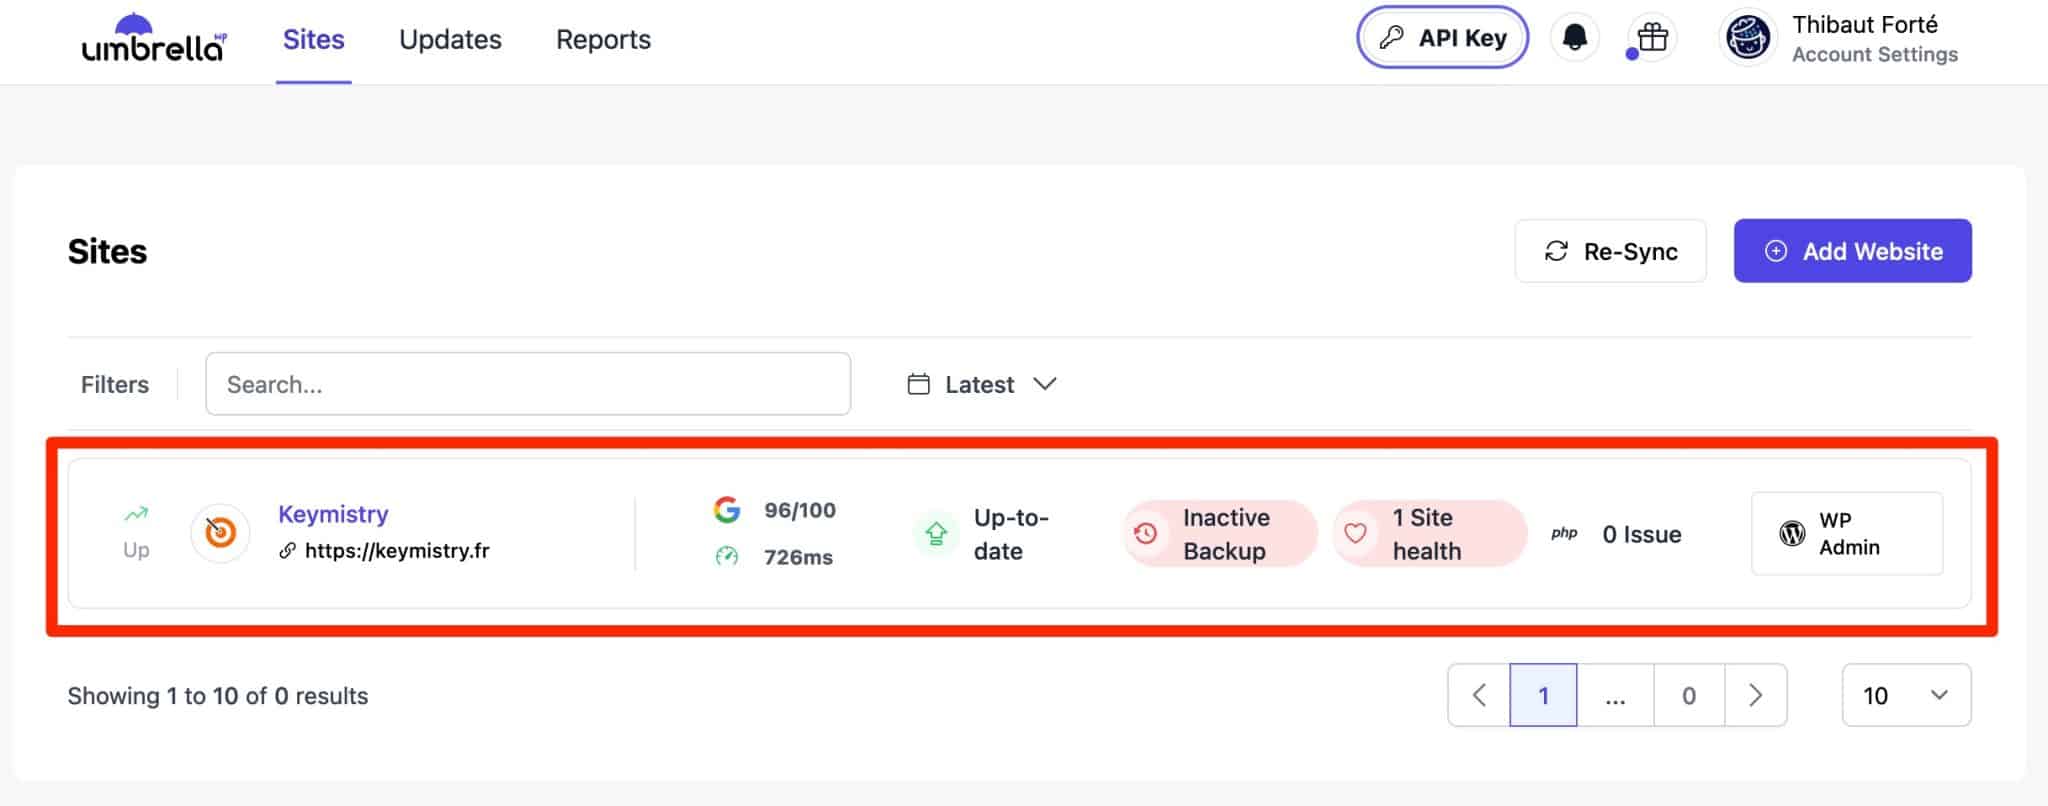The width and height of the screenshot is (2048, 806).
Task: Click the Add Website button
Action: coord(1852,251)
